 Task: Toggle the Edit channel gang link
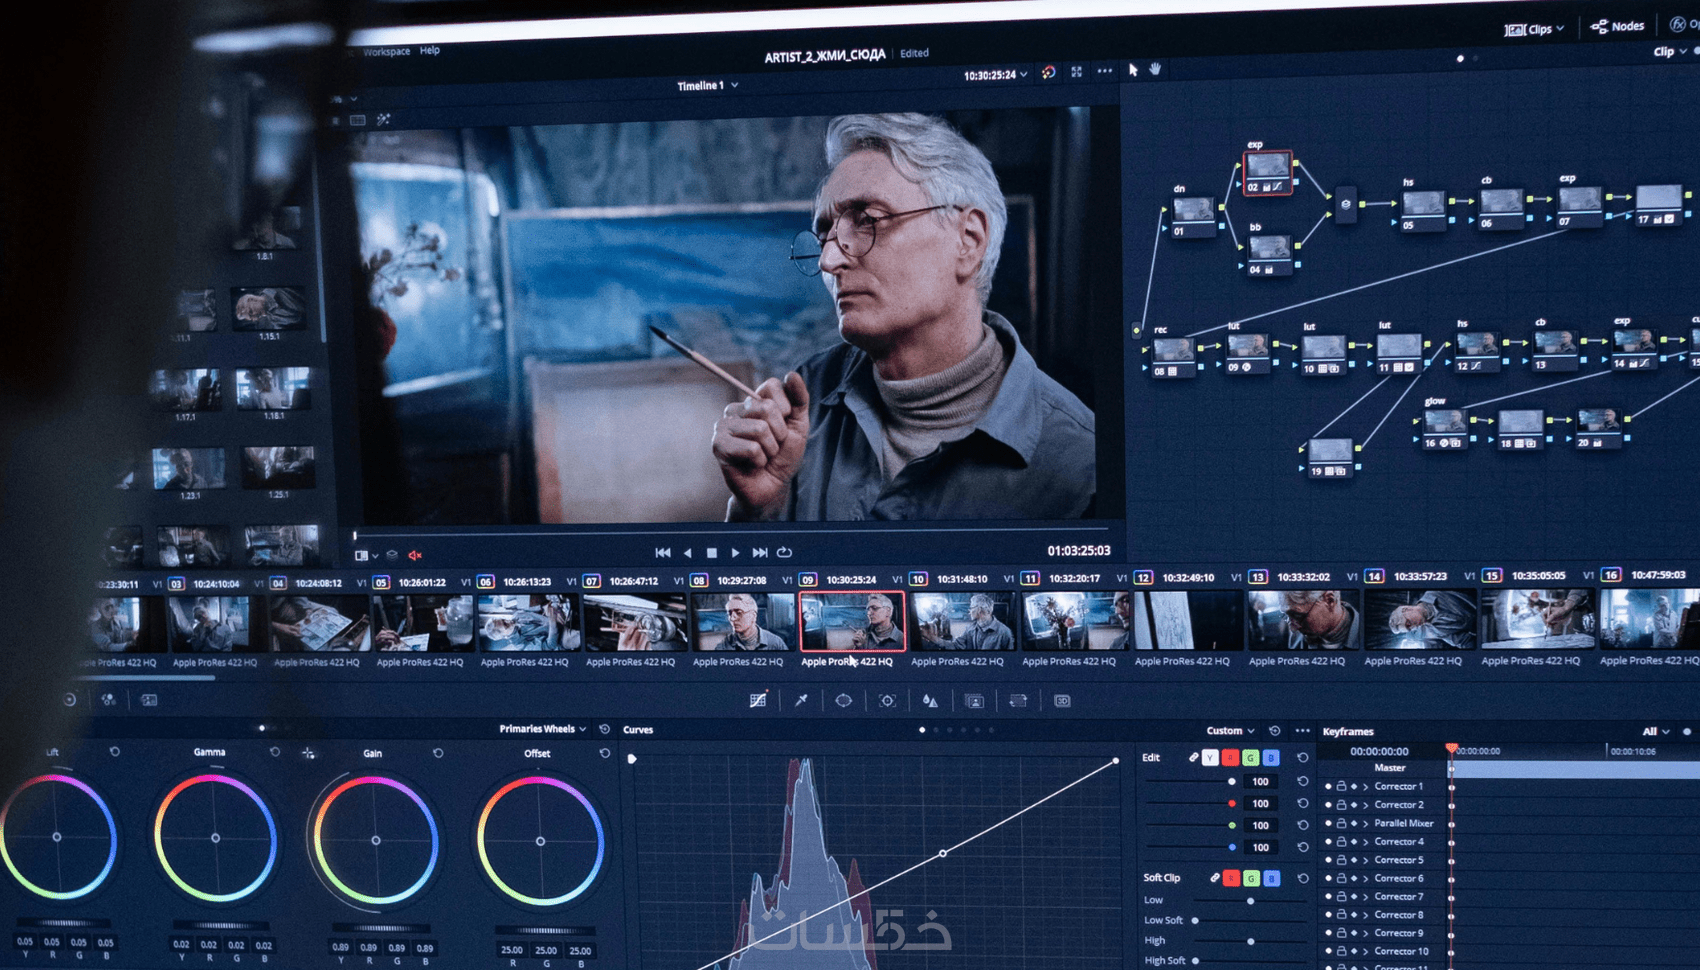pyautogui.click(x=1193, y=758)
